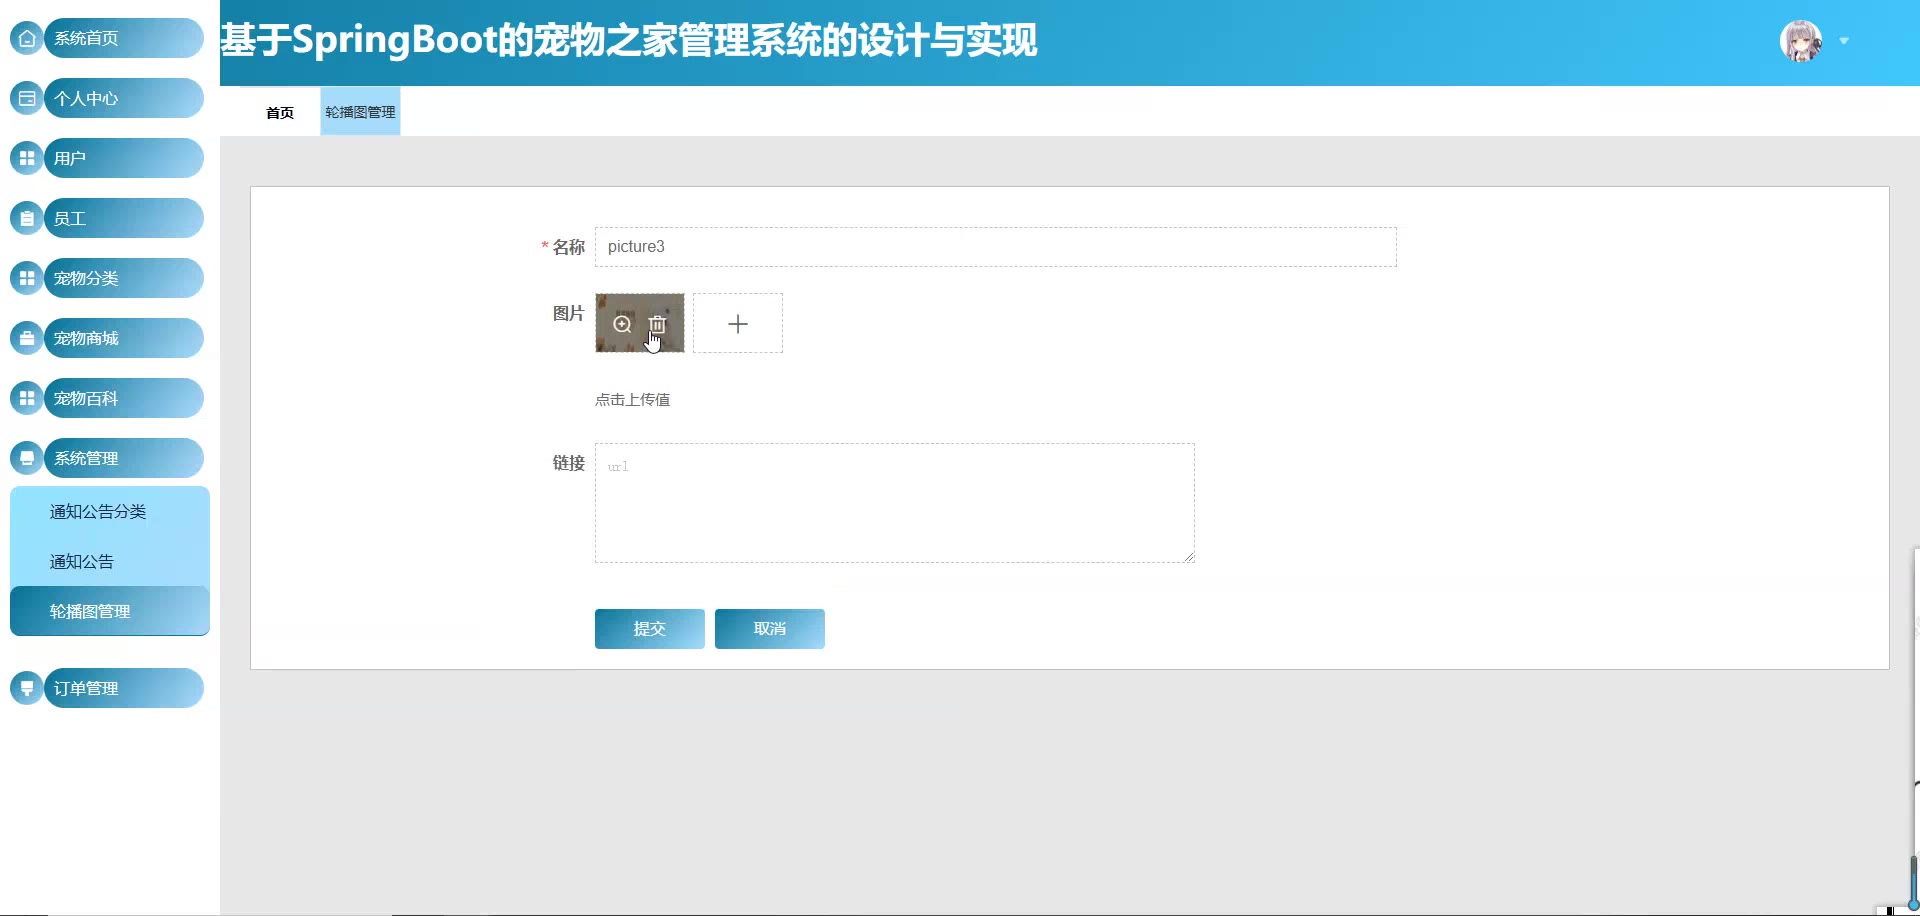Image resolution: width=1920 pixels, height=916 pixels.
Task: Click the 名称 input field containing picture3
Action: point(996,247)
